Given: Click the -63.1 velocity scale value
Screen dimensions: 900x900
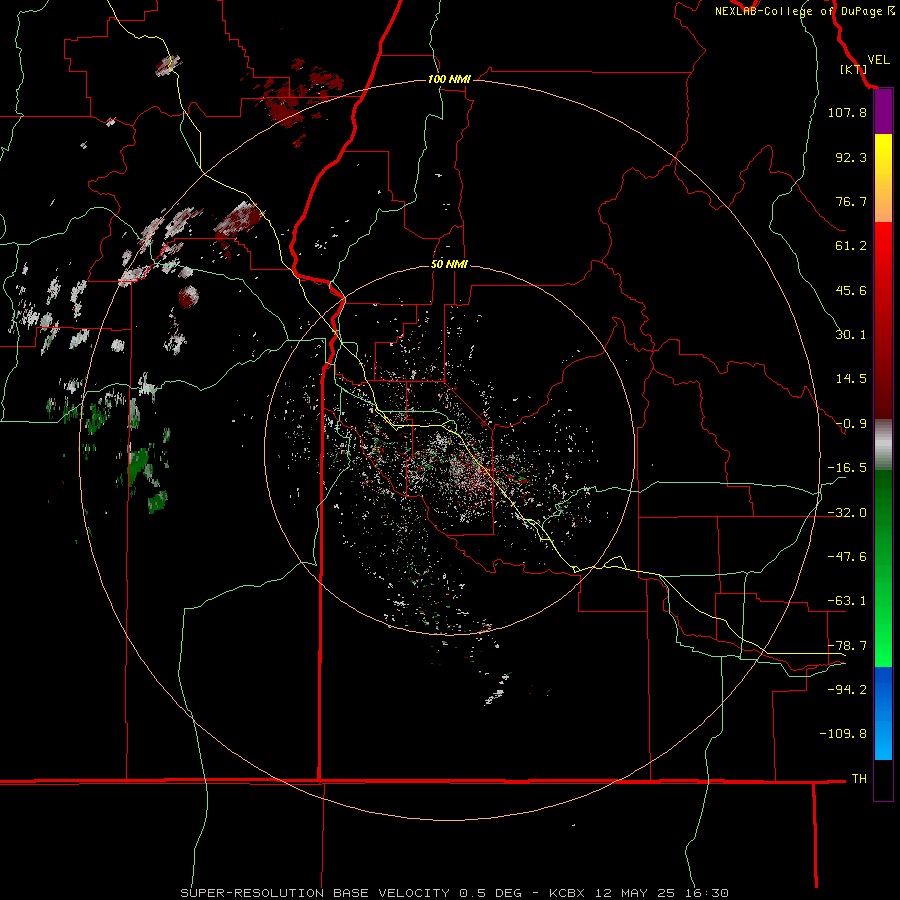Looking at the screenshot, I should click(x=847, y=601).
